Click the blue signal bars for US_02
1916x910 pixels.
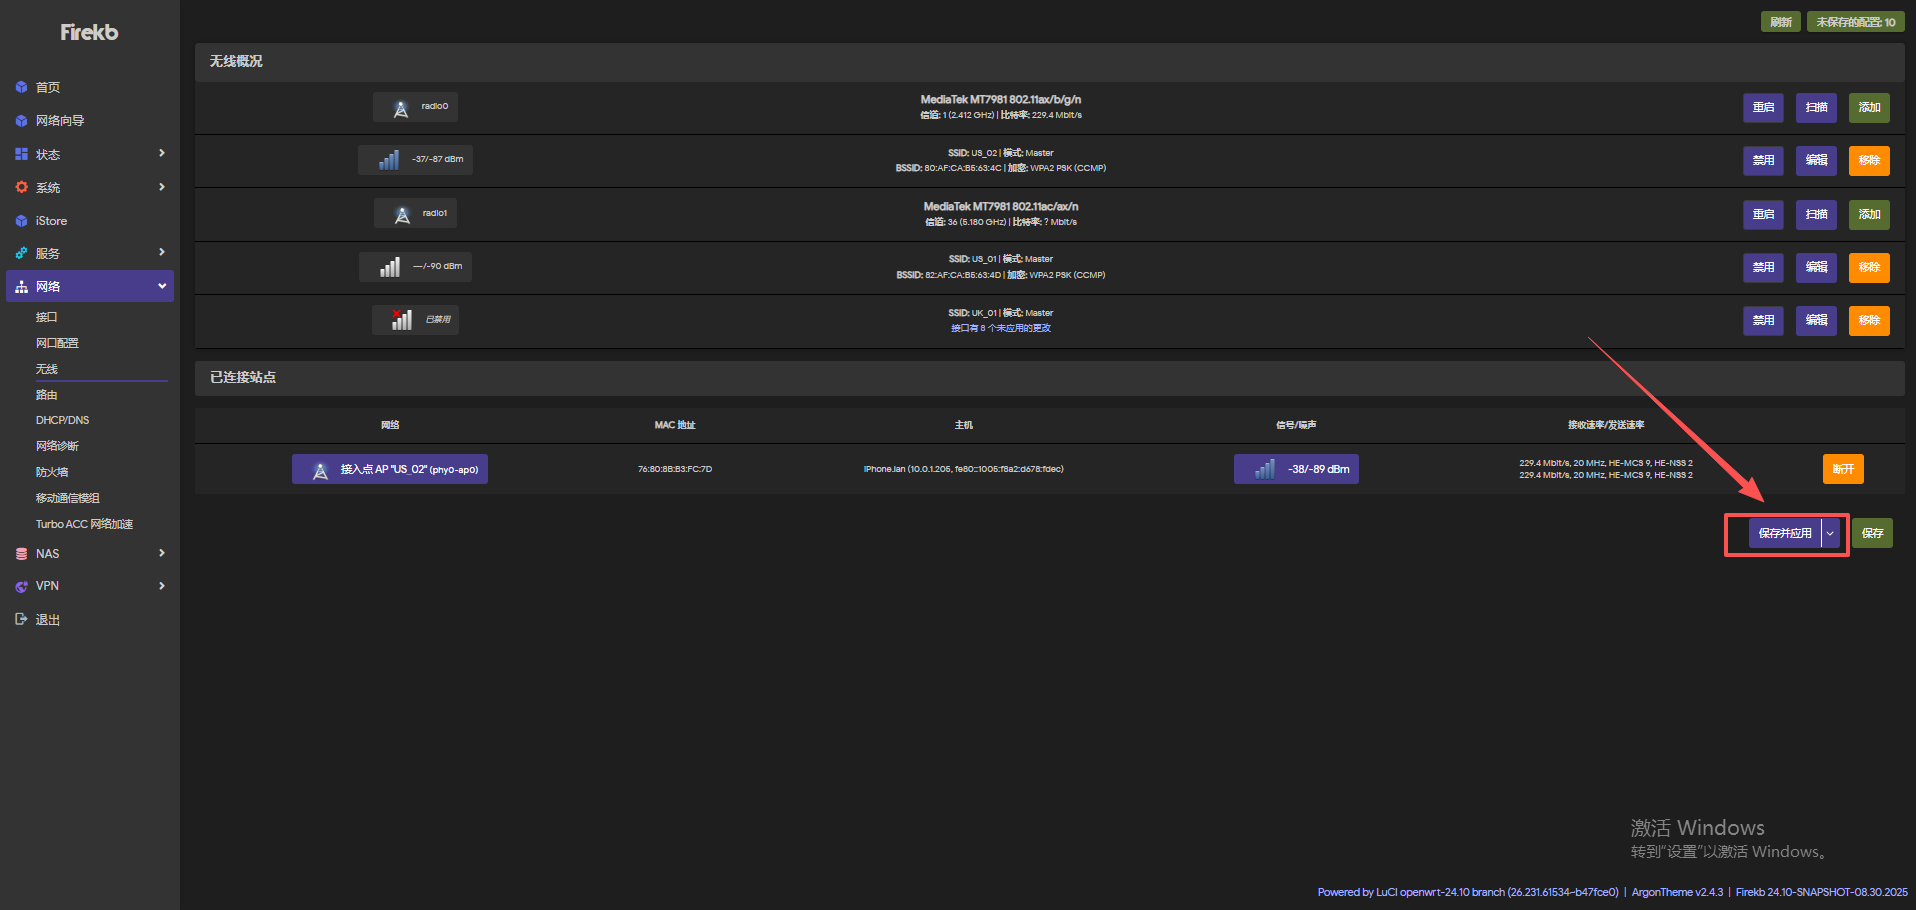coord(389,160)
